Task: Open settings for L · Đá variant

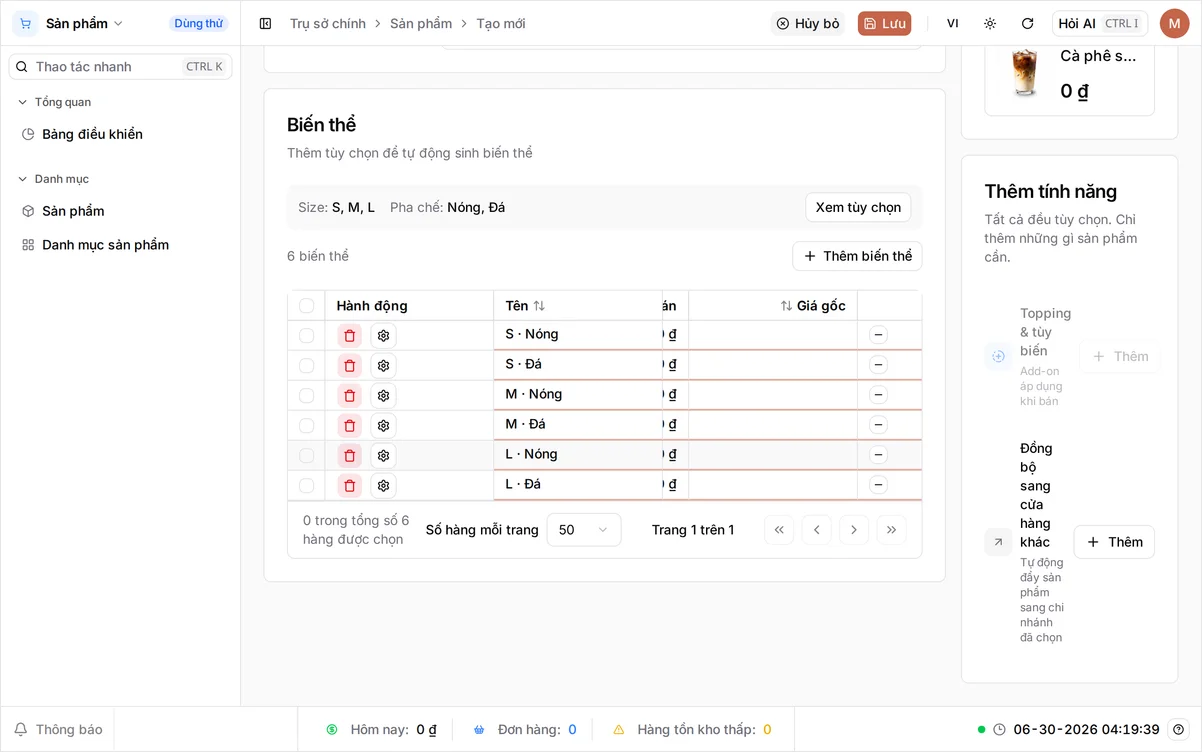Action: [x=383, y=486]
